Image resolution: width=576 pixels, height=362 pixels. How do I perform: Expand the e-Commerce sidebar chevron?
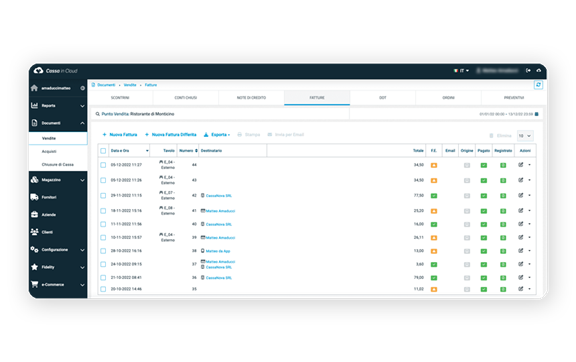(x=82, y=285)
